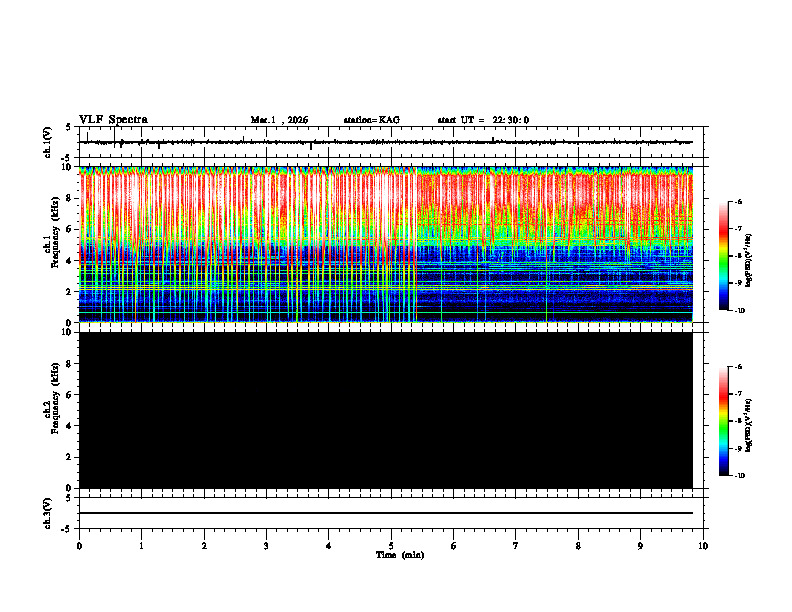Click the "Time (min)" x-axis label
This screenshot has height=612, width=792.
pyautogui.click(x=400, y=555)
